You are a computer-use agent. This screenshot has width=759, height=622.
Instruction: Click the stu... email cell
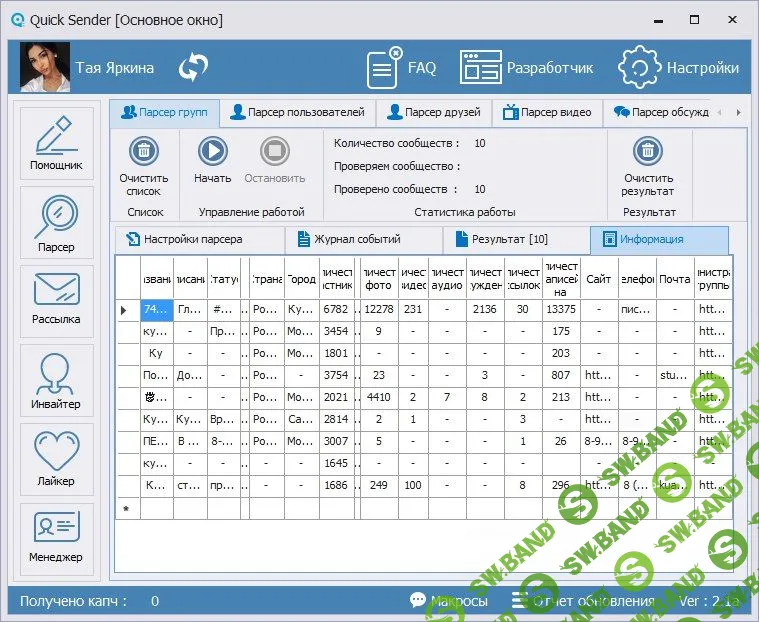pos(675,376)
